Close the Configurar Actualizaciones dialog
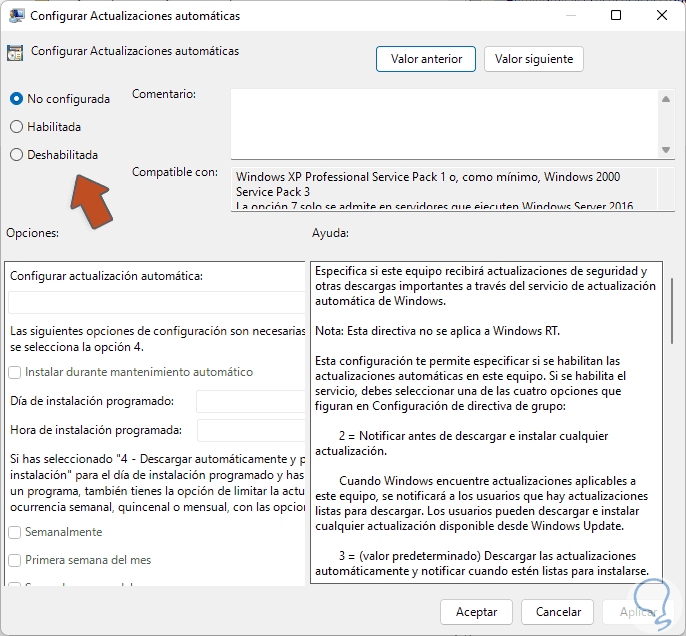686x636 pixels. click(x=662, y=15)
